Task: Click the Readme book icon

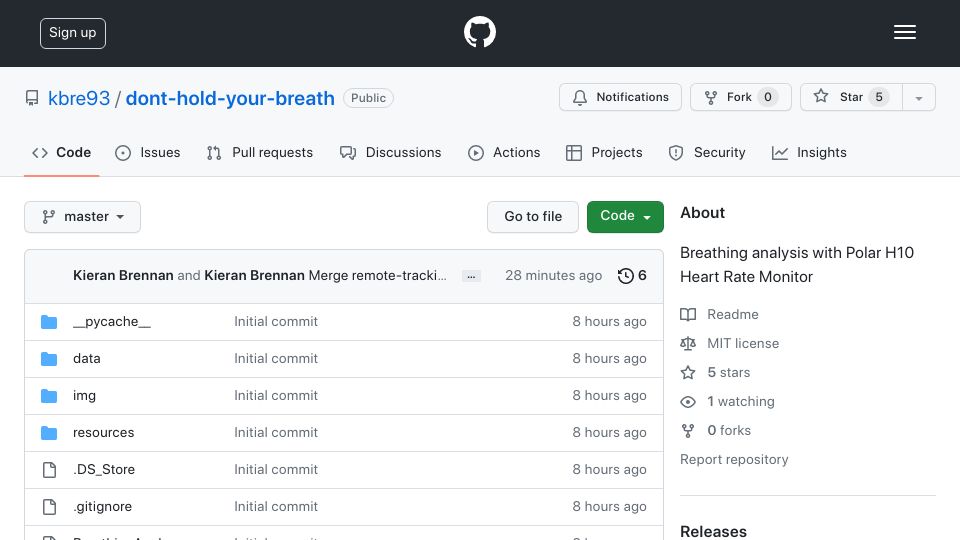Action: [x=688, y=315]
